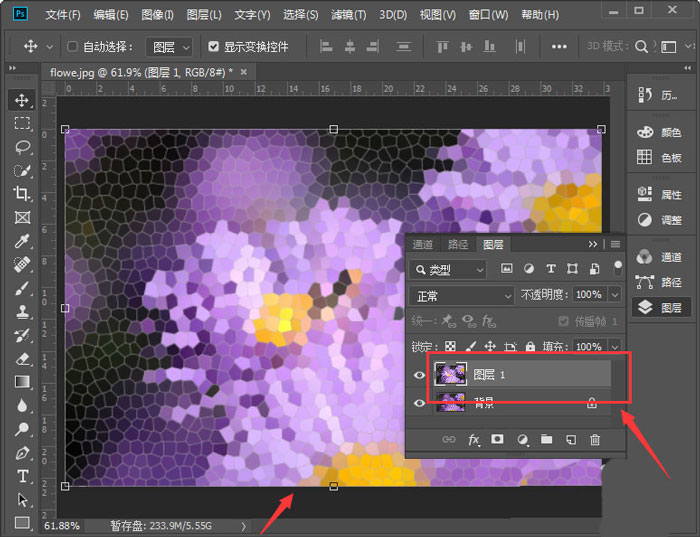Select the Frame tool
The image size is (700, 537).
tap(21, 218)
